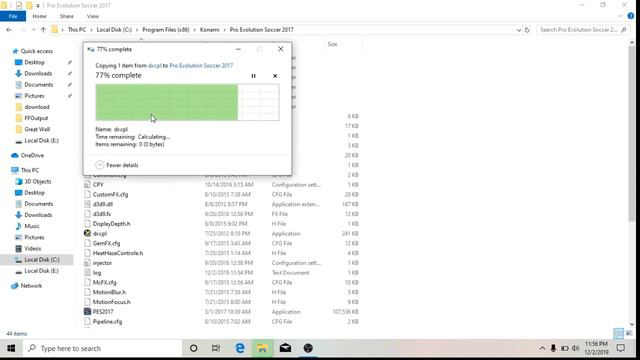The image size is (640, 360).
Task: Switch to the View ribbon tab
Action: (93, 16)
